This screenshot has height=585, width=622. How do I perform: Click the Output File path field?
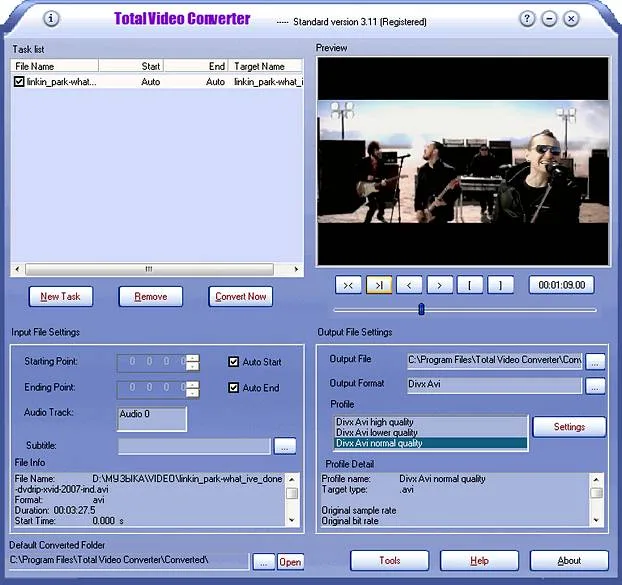click(495, 361)
